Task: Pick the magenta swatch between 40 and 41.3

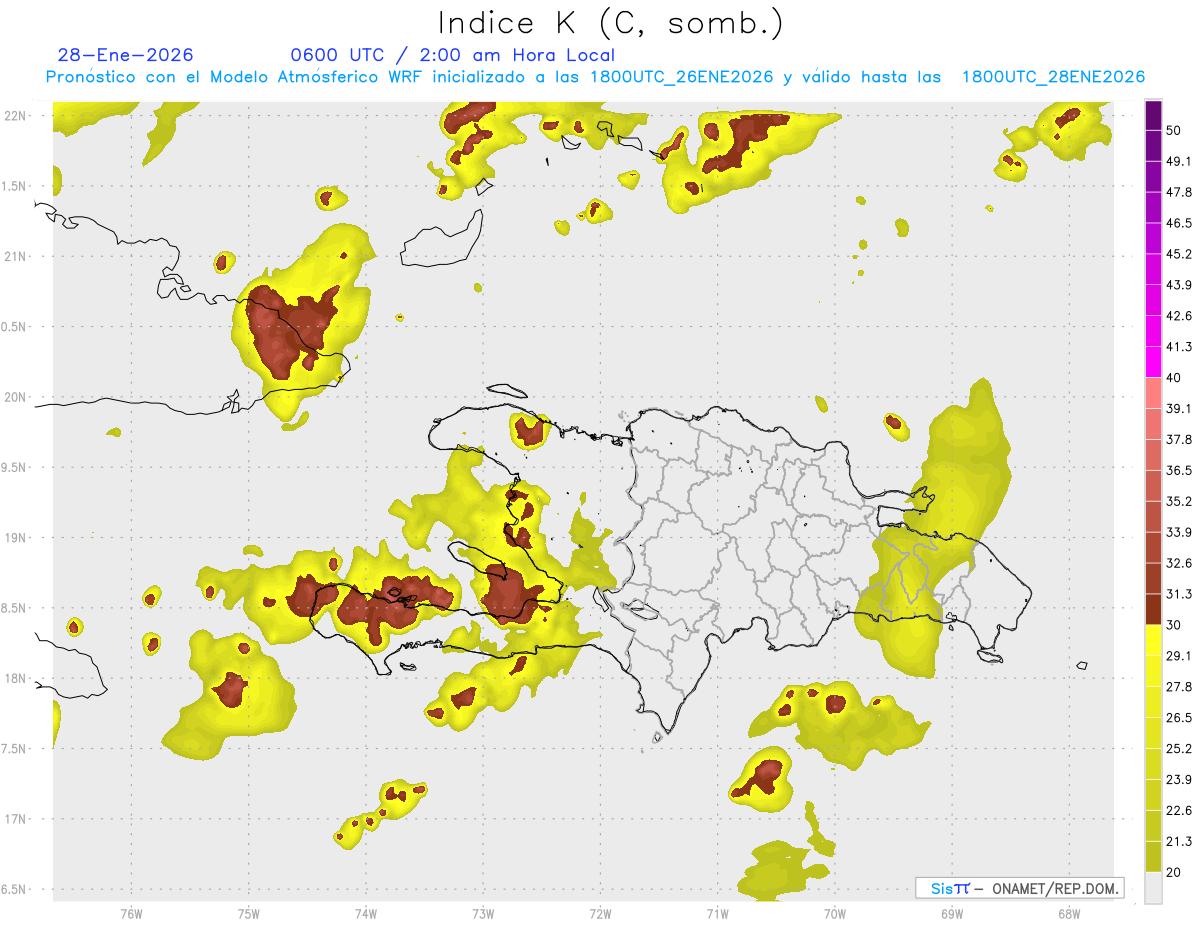Action: (1154, 362)
